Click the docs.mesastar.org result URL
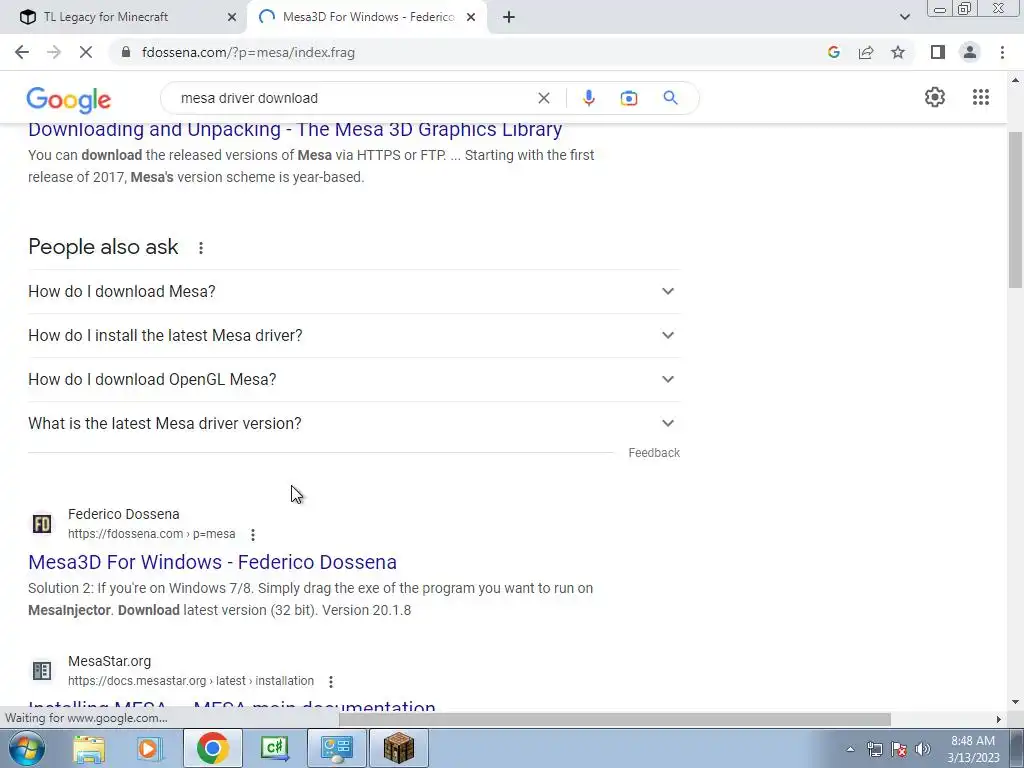Screen dimensions: 1024x768 [191, 680]
